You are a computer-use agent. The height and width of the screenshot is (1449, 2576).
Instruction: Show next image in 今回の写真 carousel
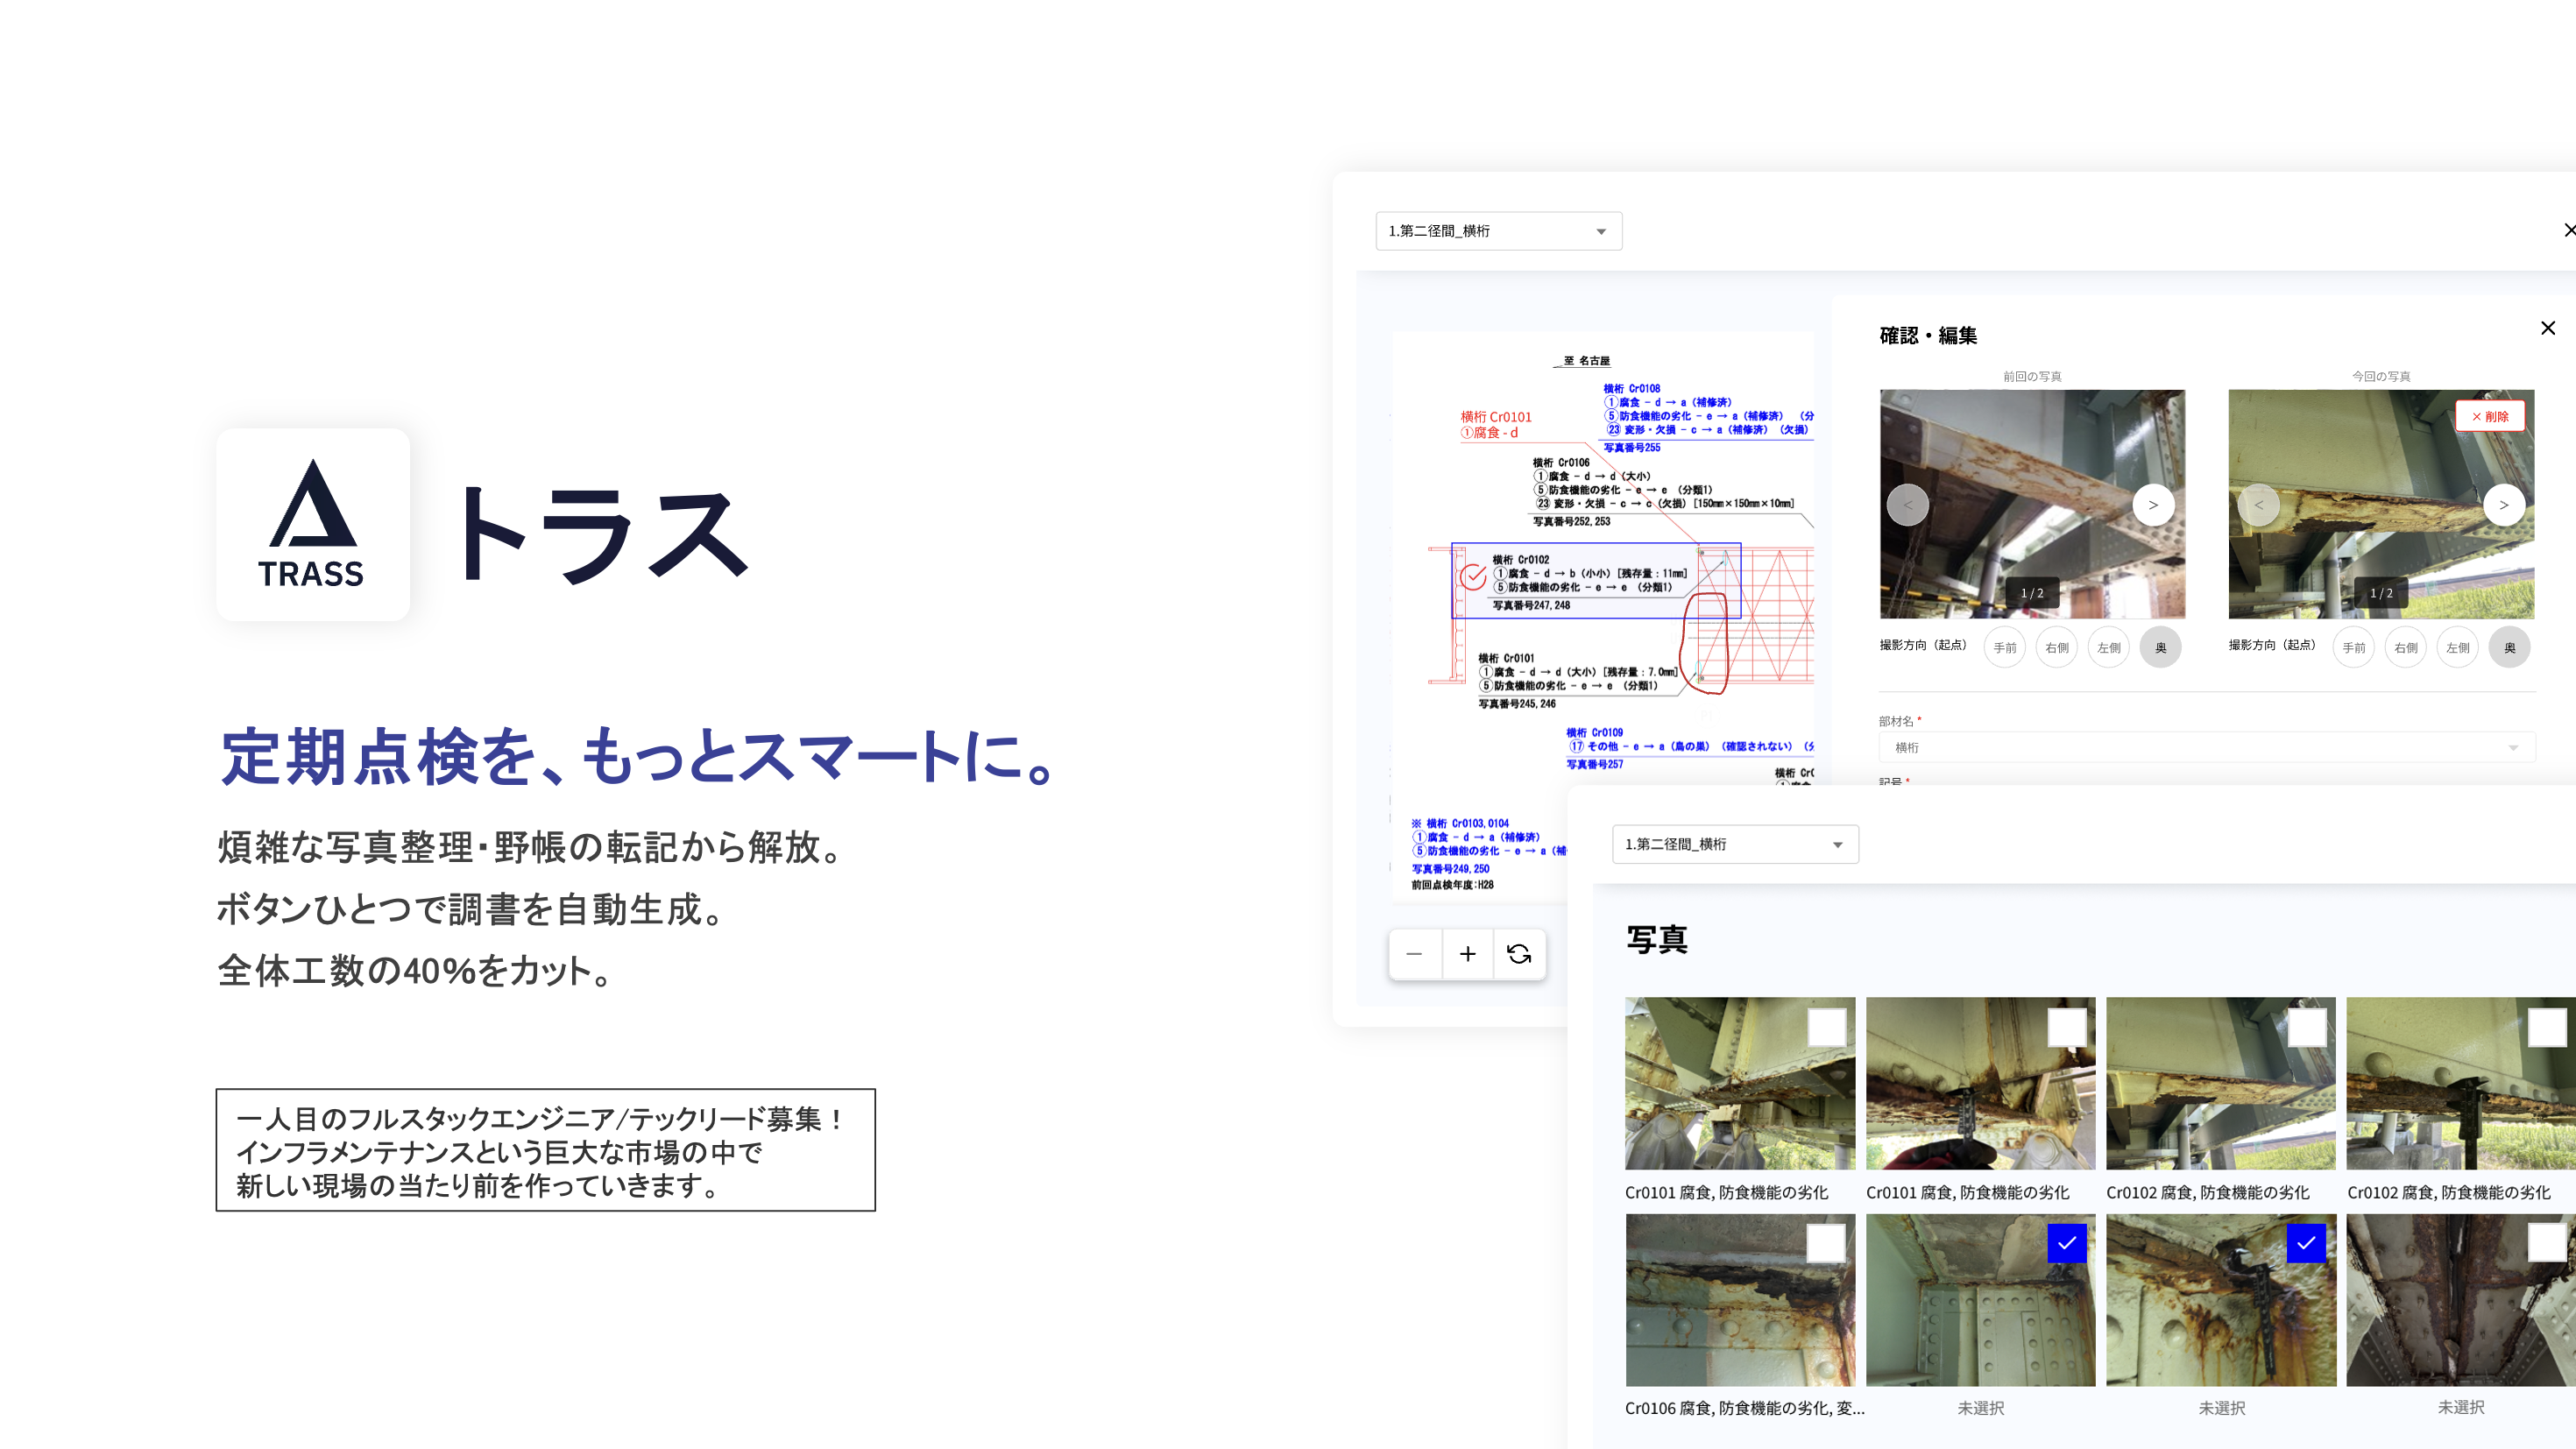point(2504,504)
